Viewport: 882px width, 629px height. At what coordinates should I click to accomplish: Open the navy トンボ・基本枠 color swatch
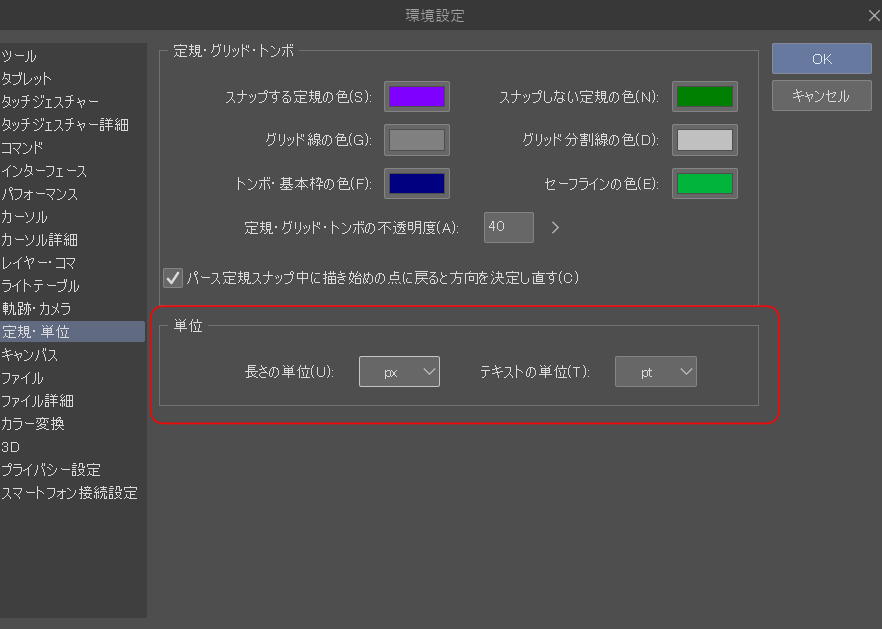pos(416,184)
